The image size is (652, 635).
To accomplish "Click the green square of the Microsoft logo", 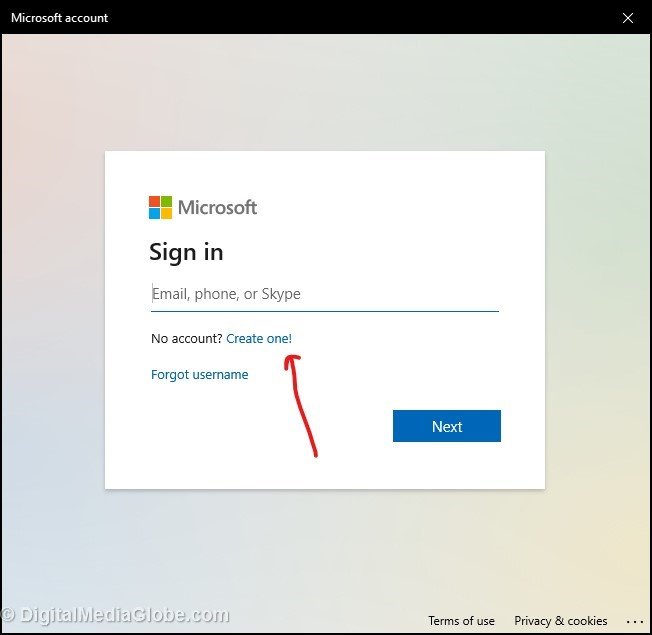I will [x=166, y=201].
